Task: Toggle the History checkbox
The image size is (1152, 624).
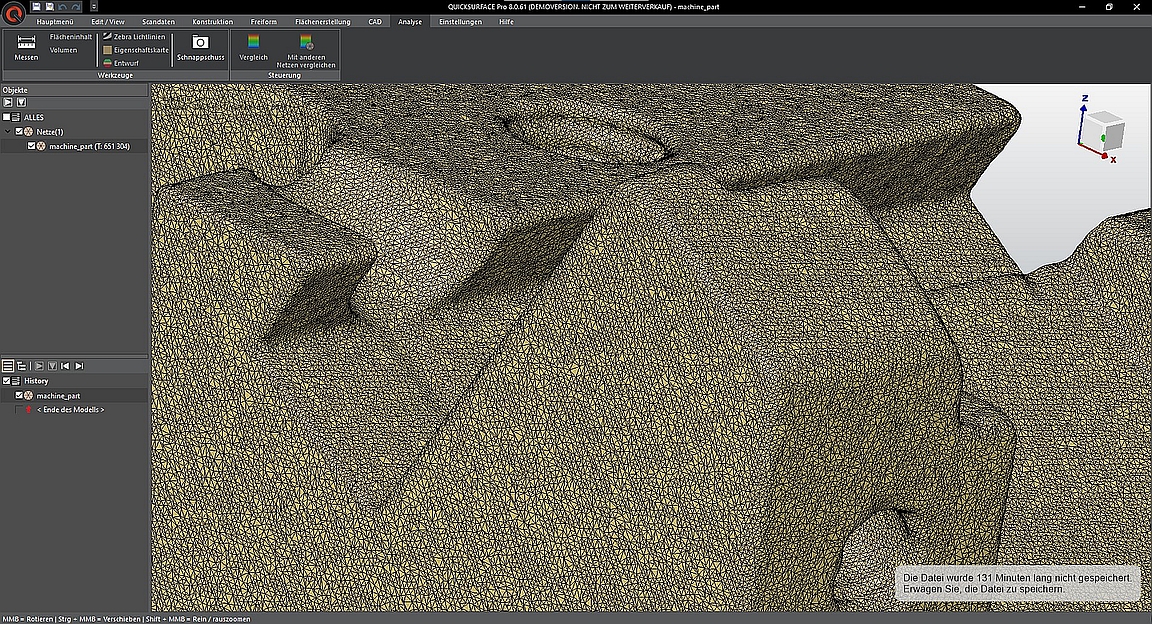Action: tap(6, 381)
